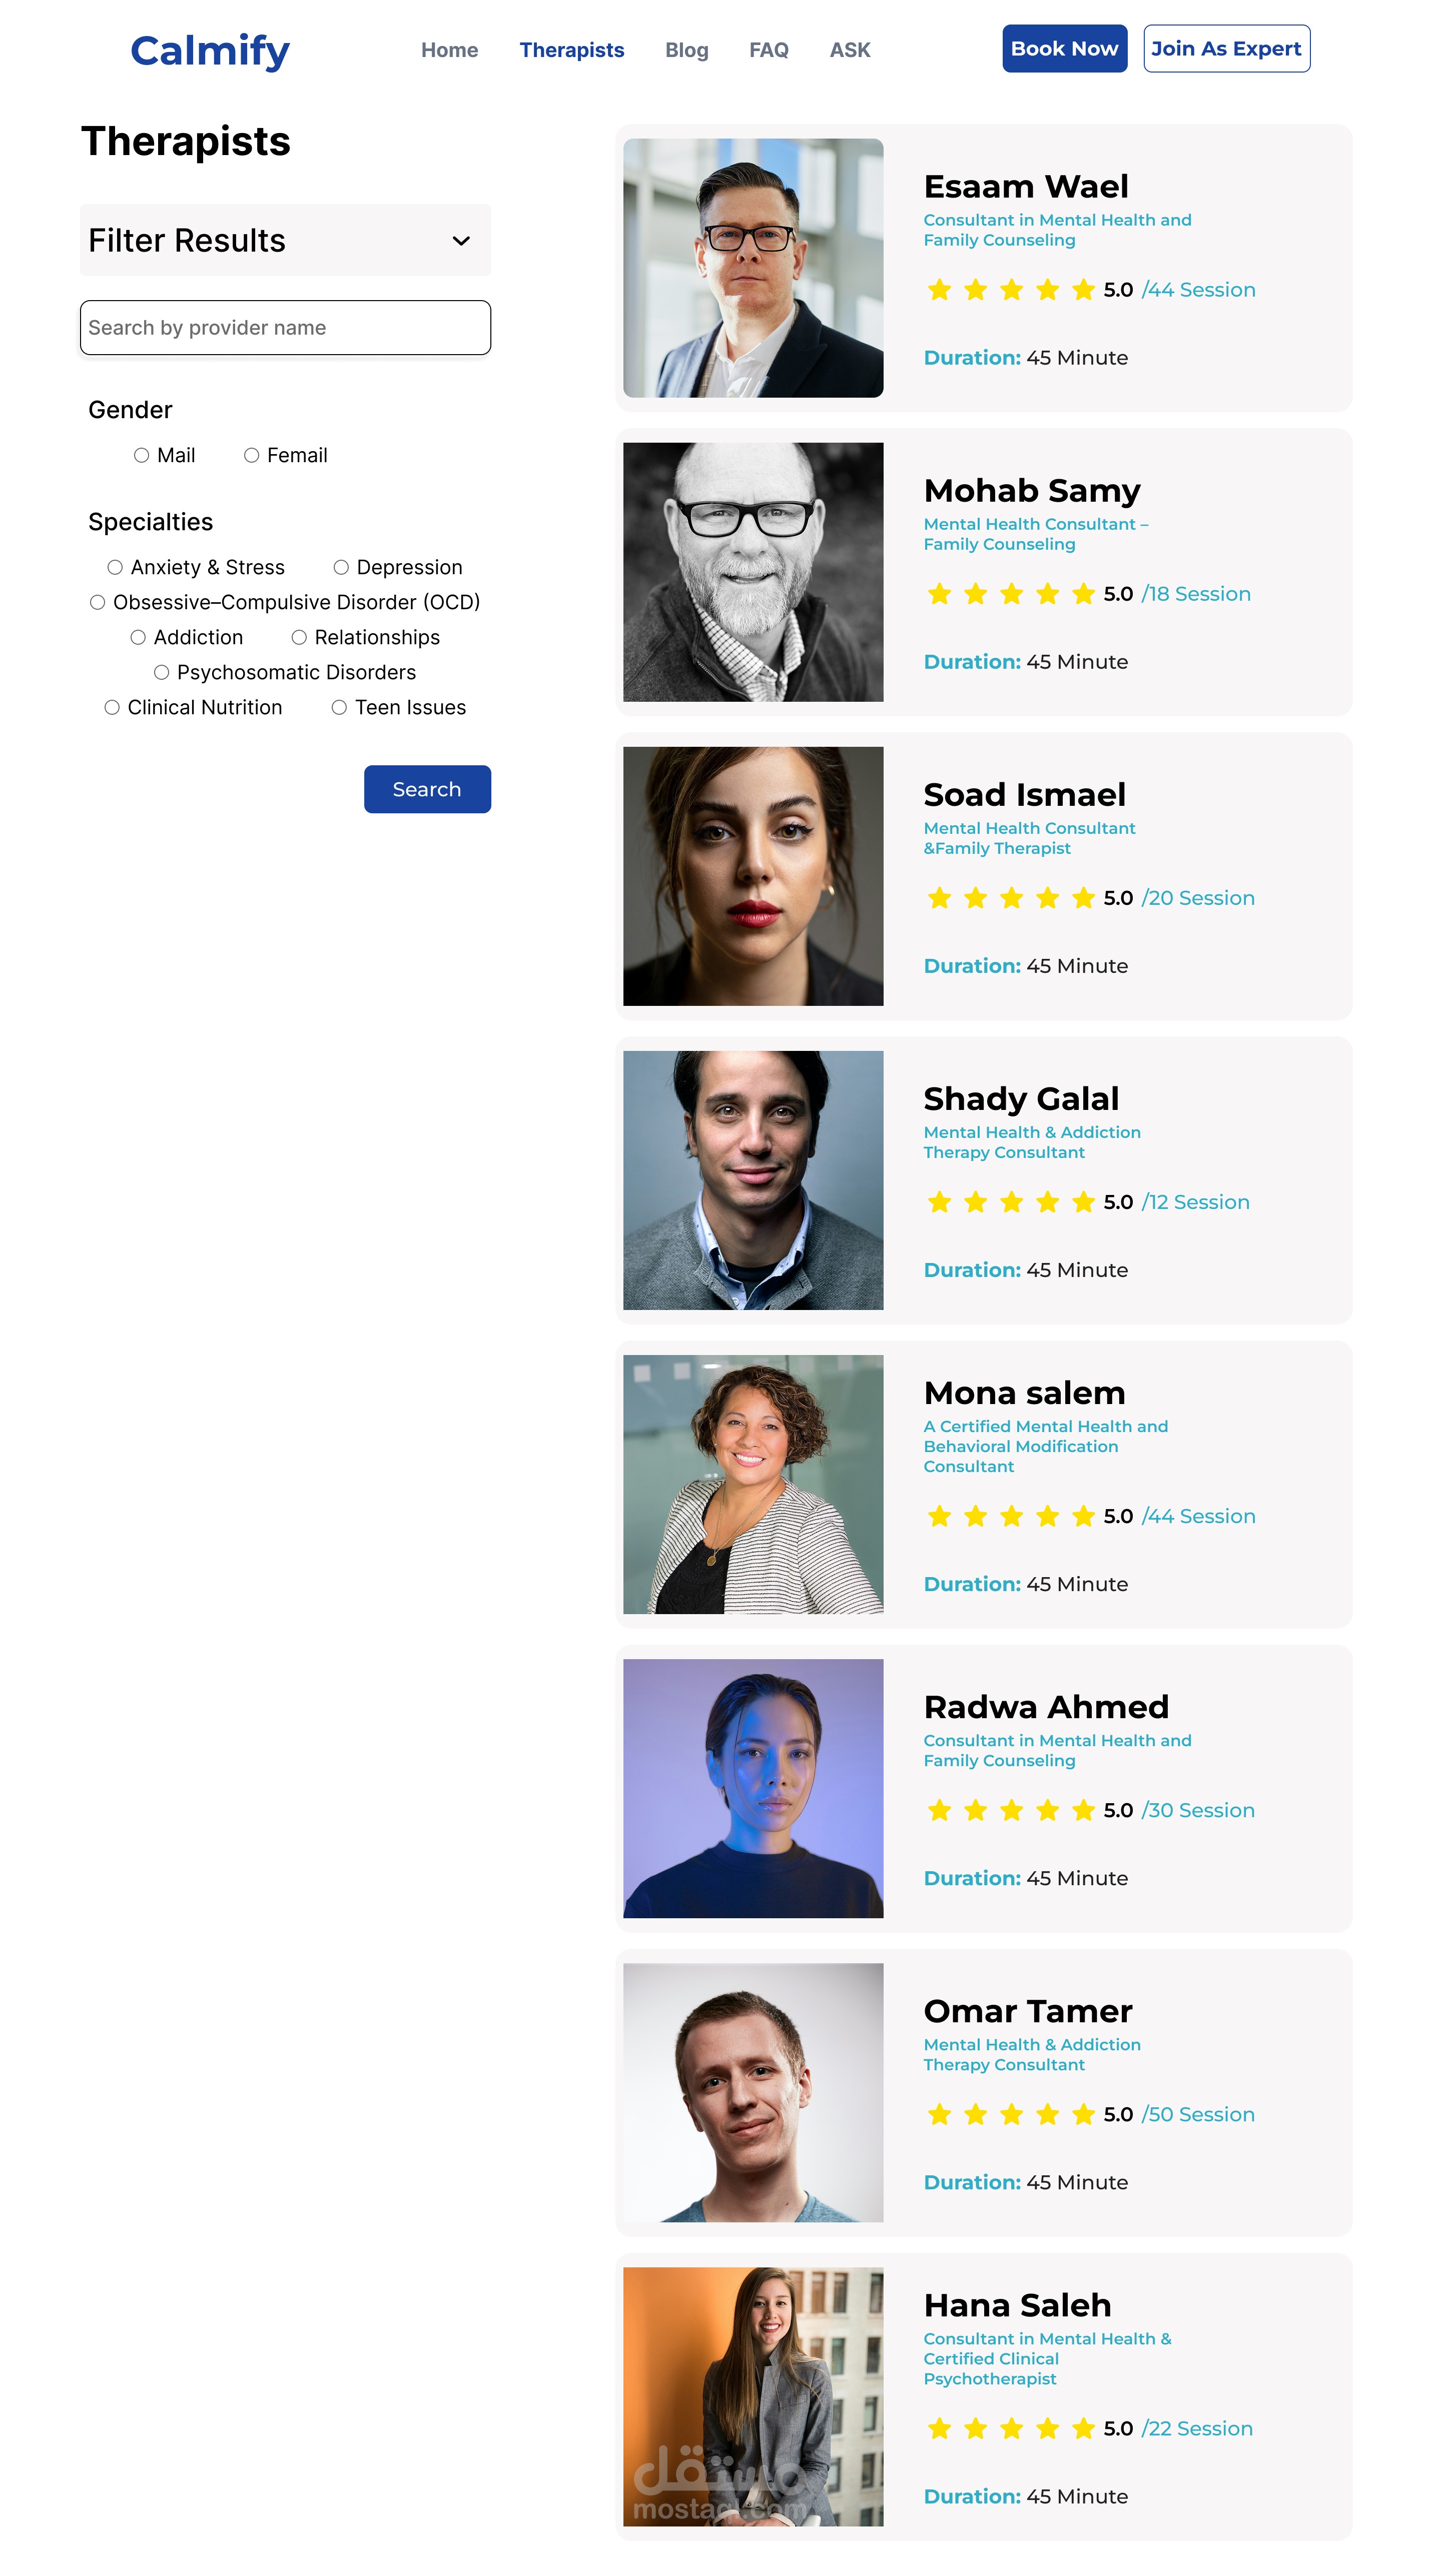Open the FAQ nav item
The width and height of the screenshot is (1441, 2576).
pos(768,50)
